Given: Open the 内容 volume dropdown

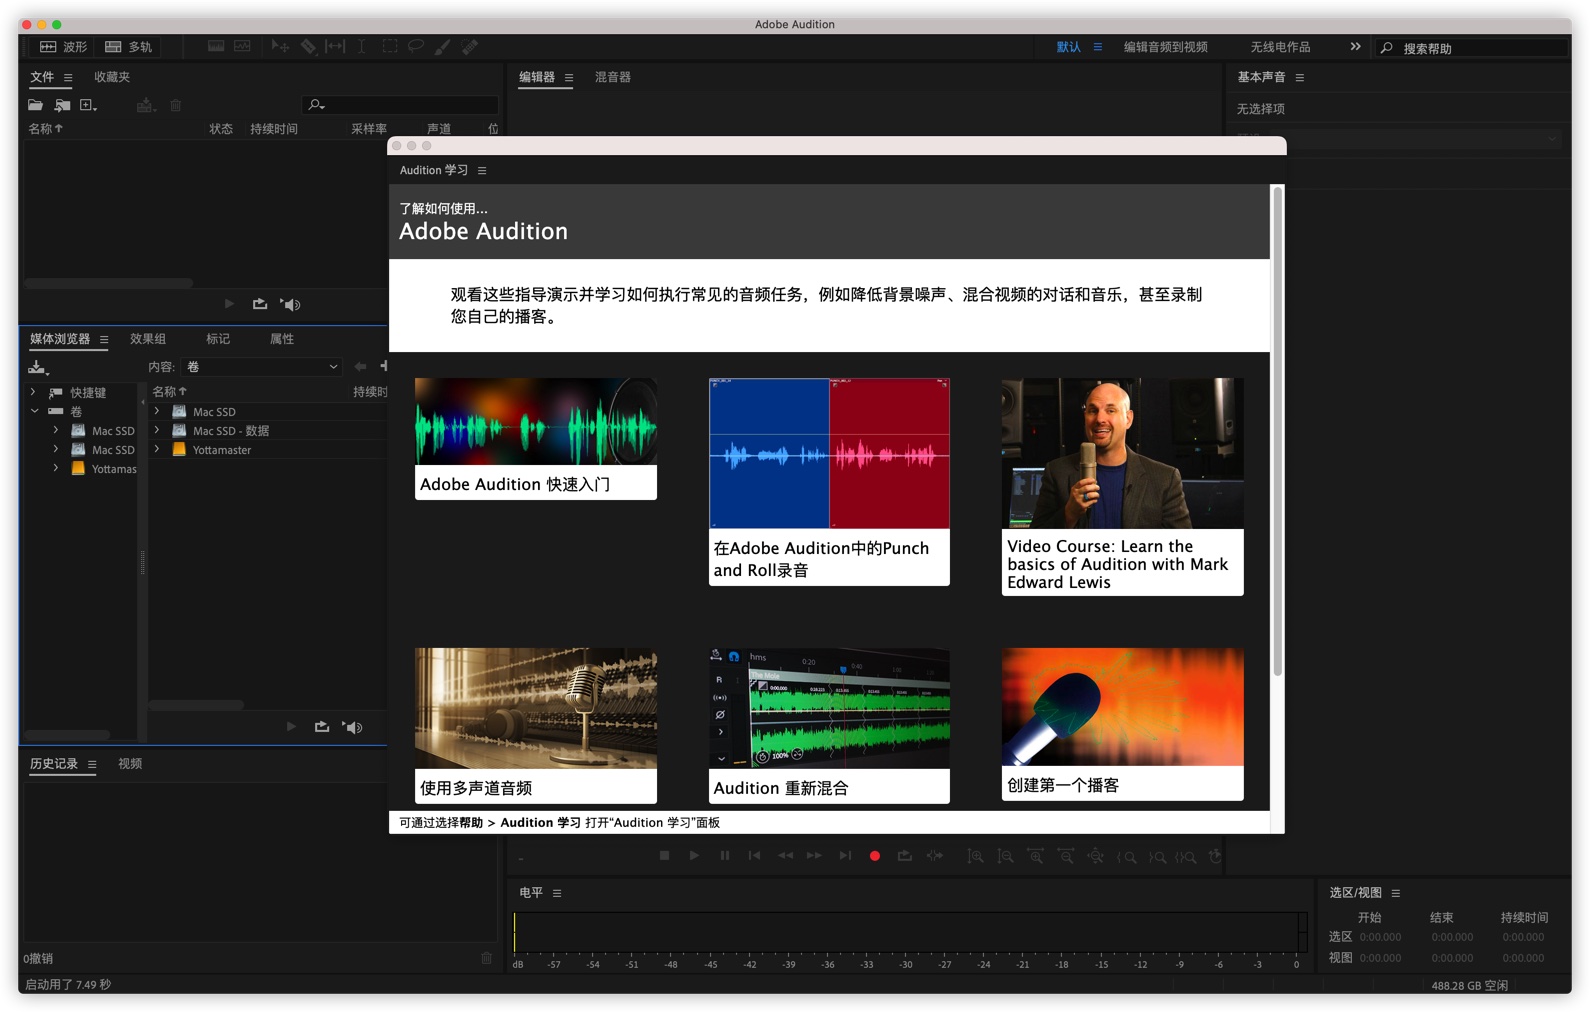Looking at the screenshot, I should (x=262, y=367).
